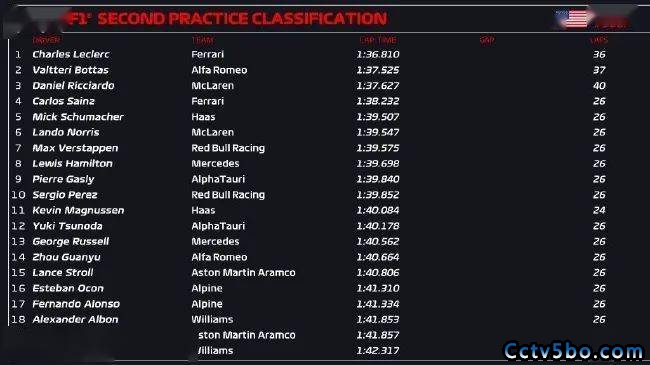Click the LAP TIME column header
Image resolution: width=650 pixels, height=365 pixels.
[378, 40]
